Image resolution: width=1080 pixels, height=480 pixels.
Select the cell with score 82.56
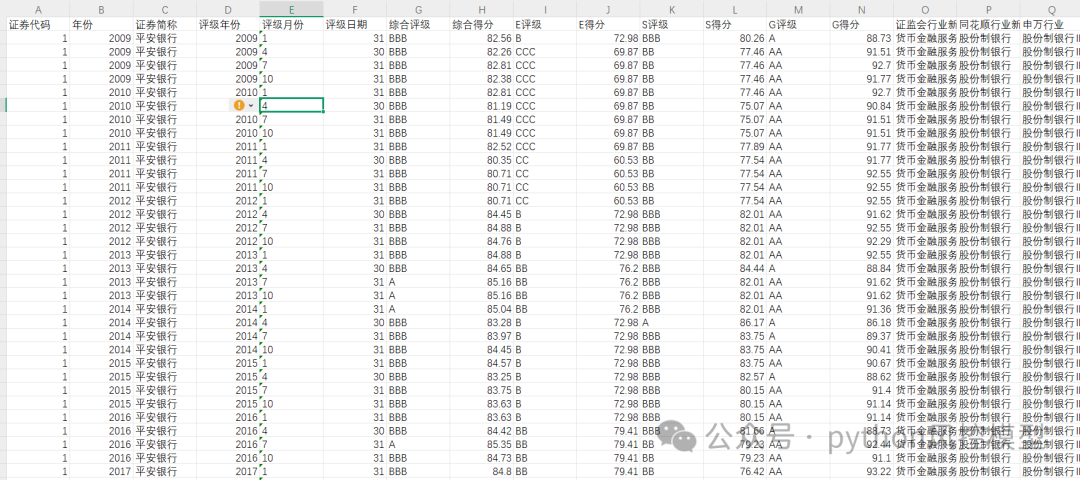click(481, 38)
